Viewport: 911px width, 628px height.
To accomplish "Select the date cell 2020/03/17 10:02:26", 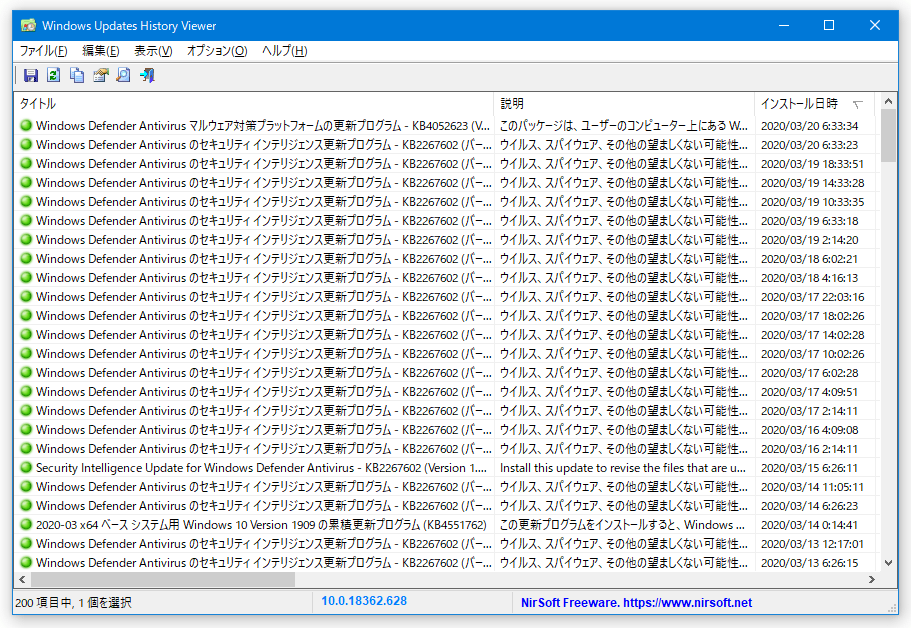I will pyautogui.click(x=812, y=354).
